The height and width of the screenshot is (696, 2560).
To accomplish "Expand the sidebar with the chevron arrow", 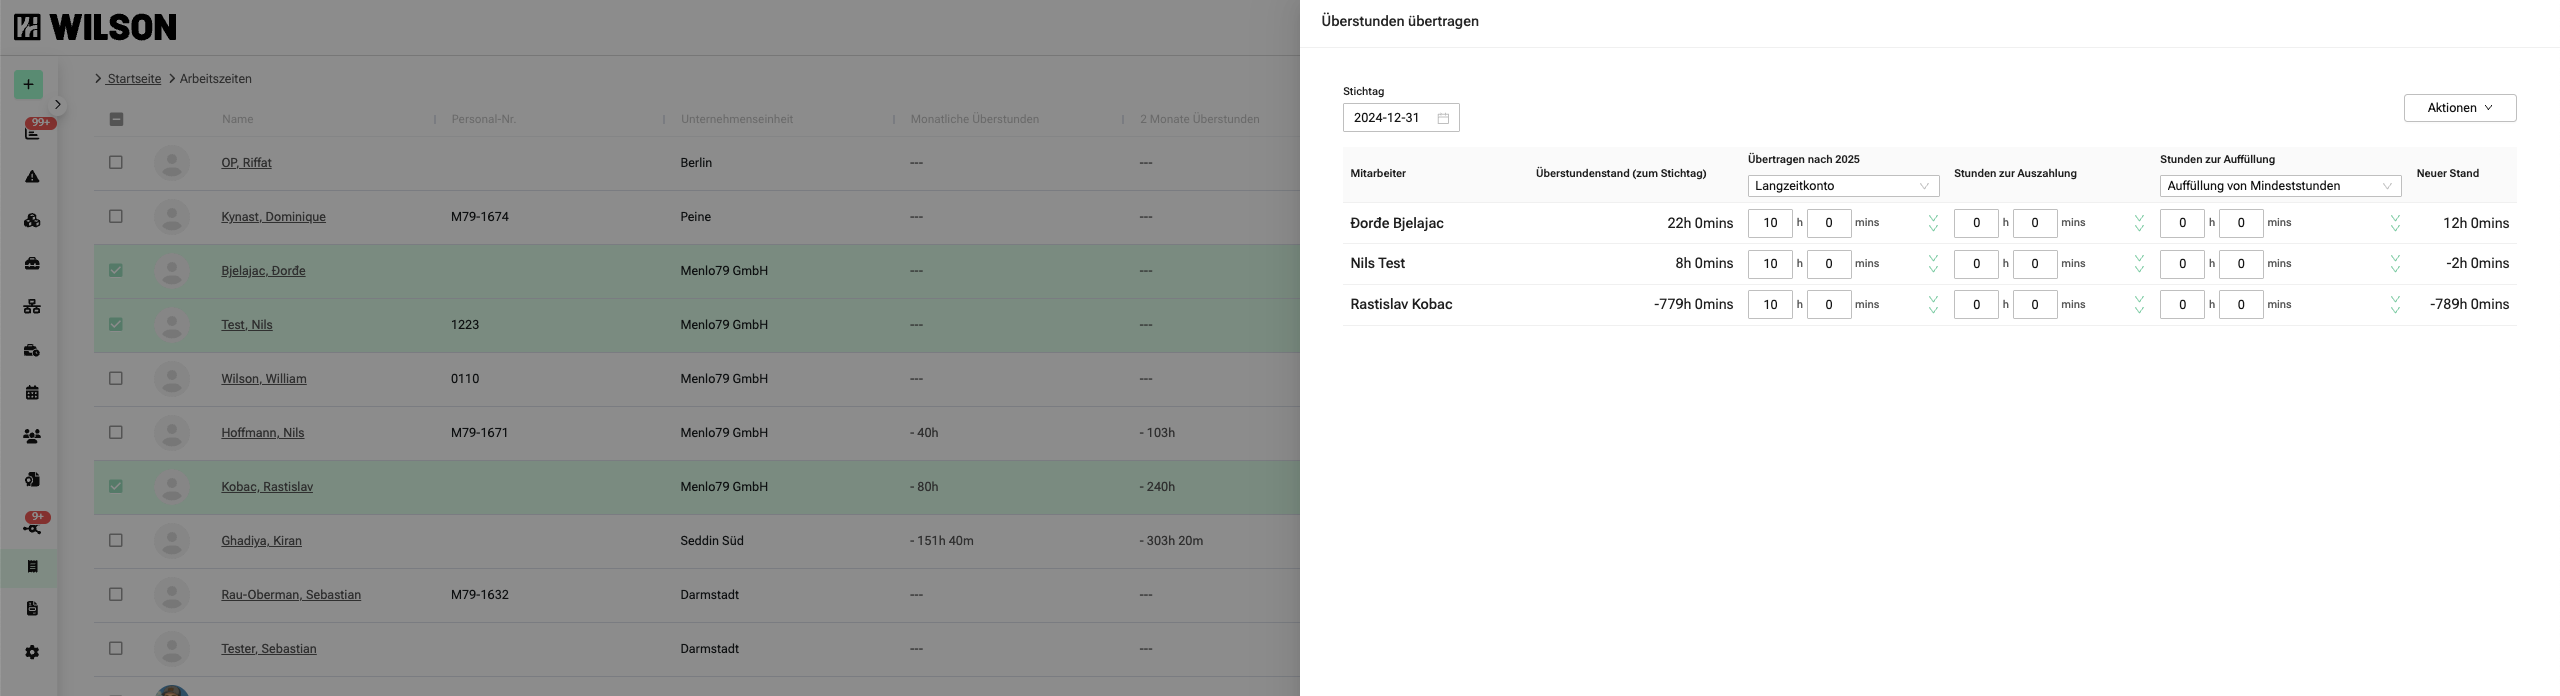I will [58, 104].
